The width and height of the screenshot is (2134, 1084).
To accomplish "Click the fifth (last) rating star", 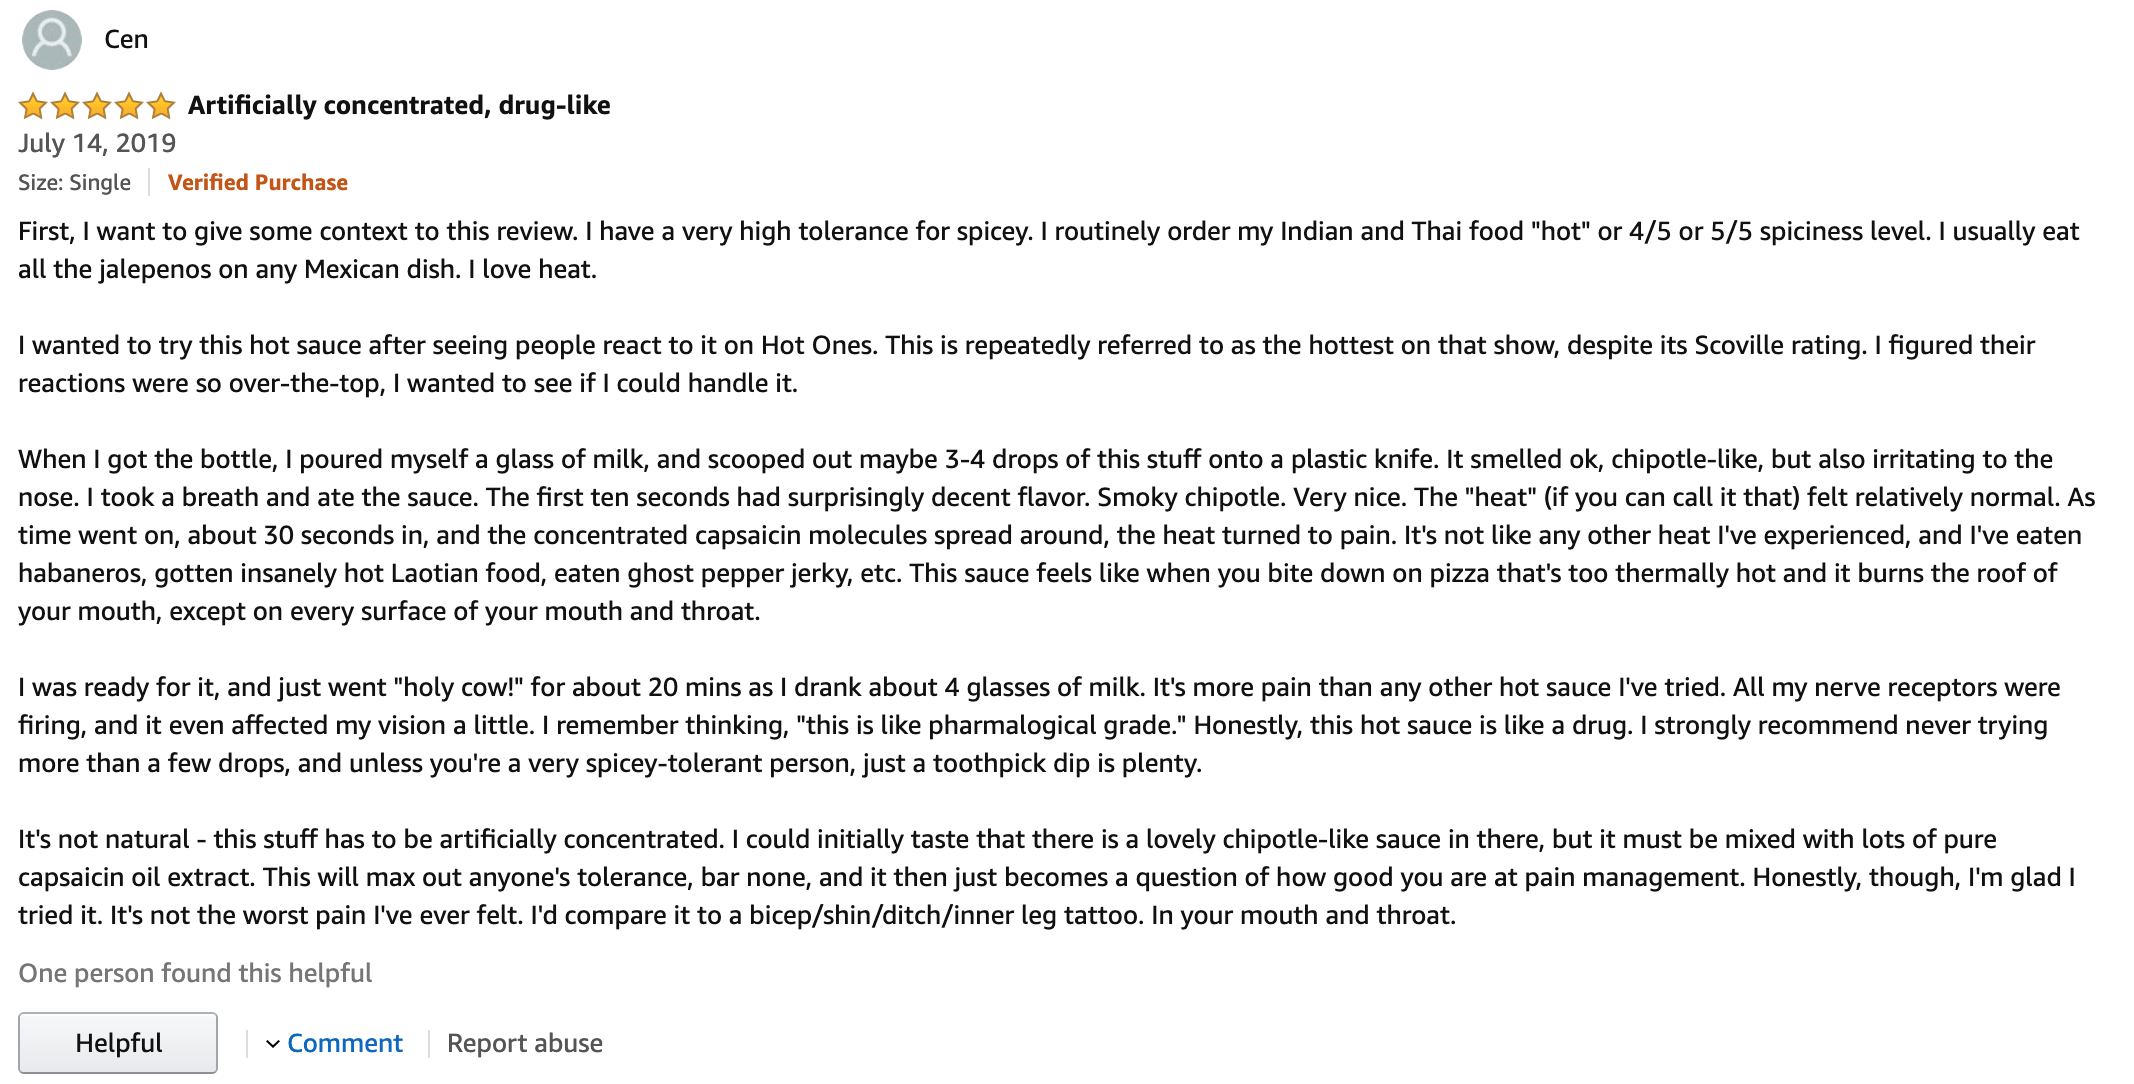I will pos(161,105).
